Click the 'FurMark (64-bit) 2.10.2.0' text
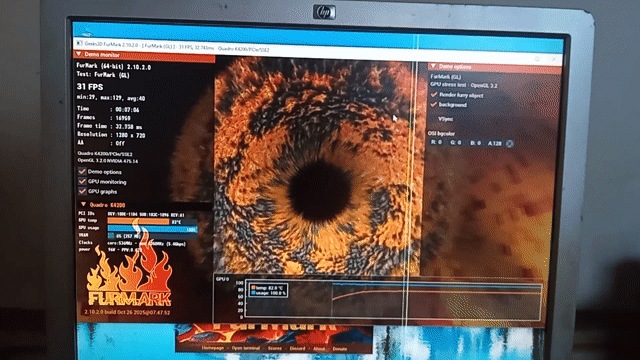 click(113, 66)
